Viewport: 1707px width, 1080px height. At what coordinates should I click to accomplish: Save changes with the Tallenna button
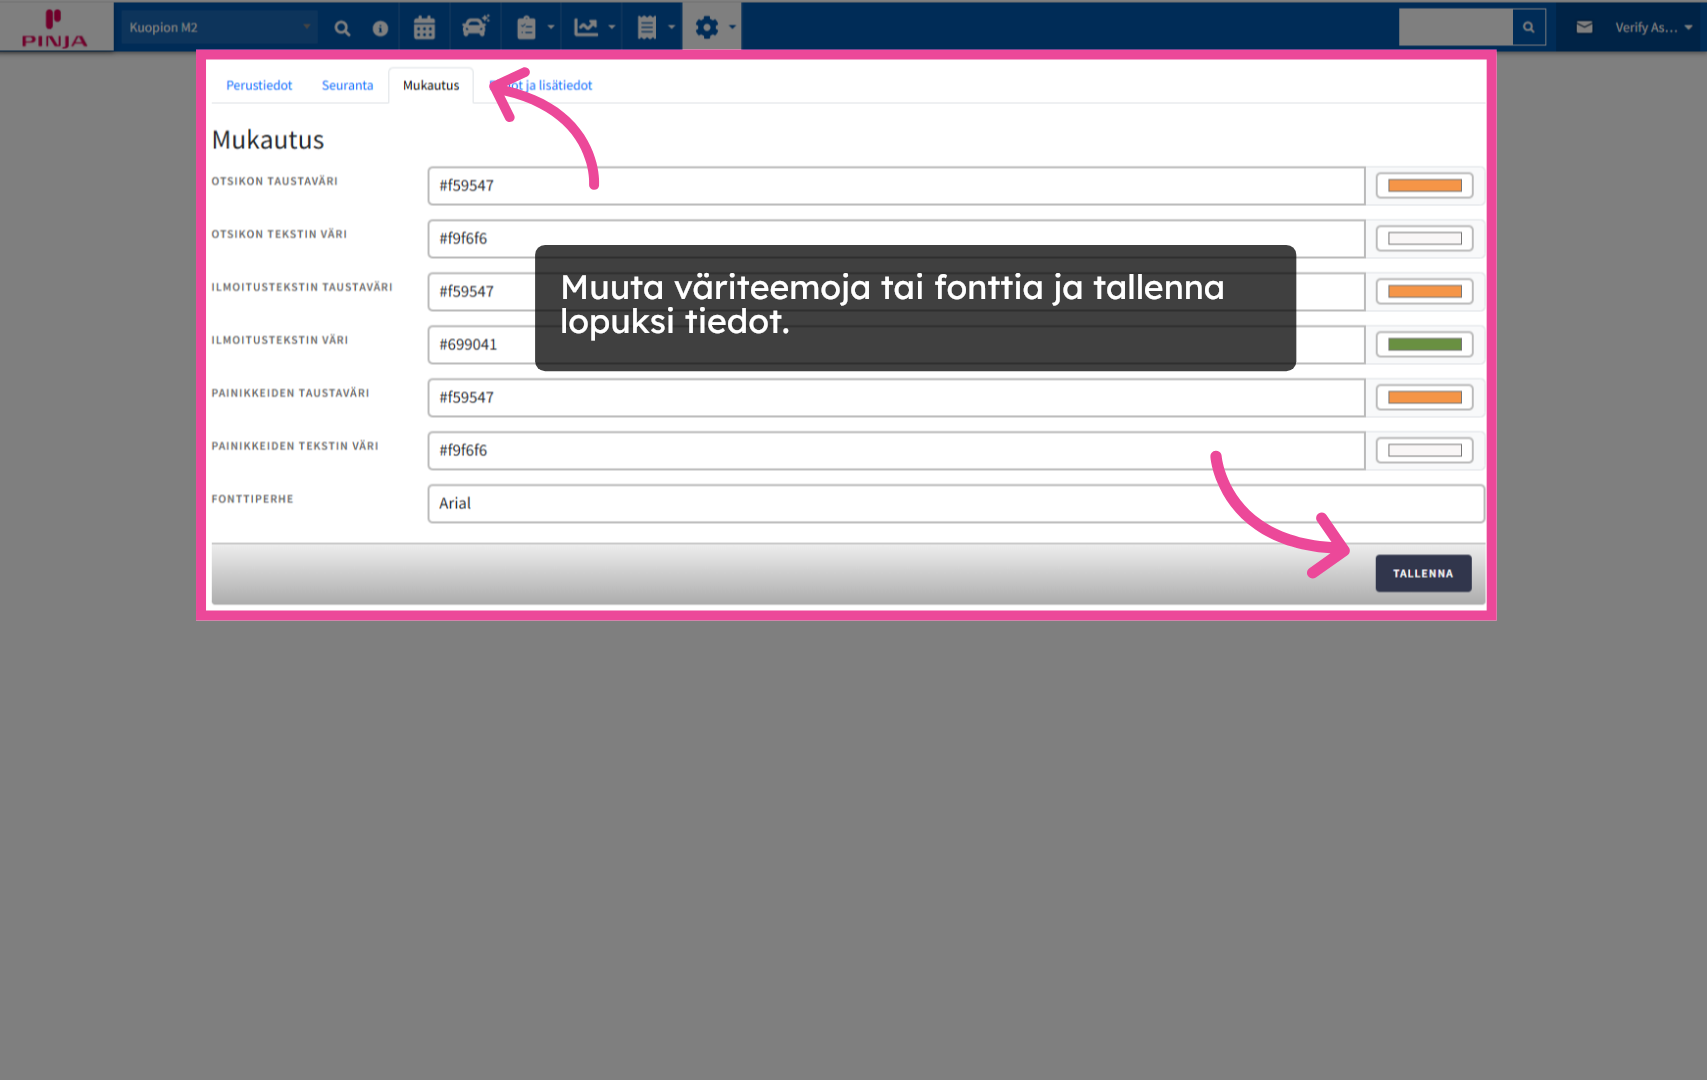[x=1423, y=574]
